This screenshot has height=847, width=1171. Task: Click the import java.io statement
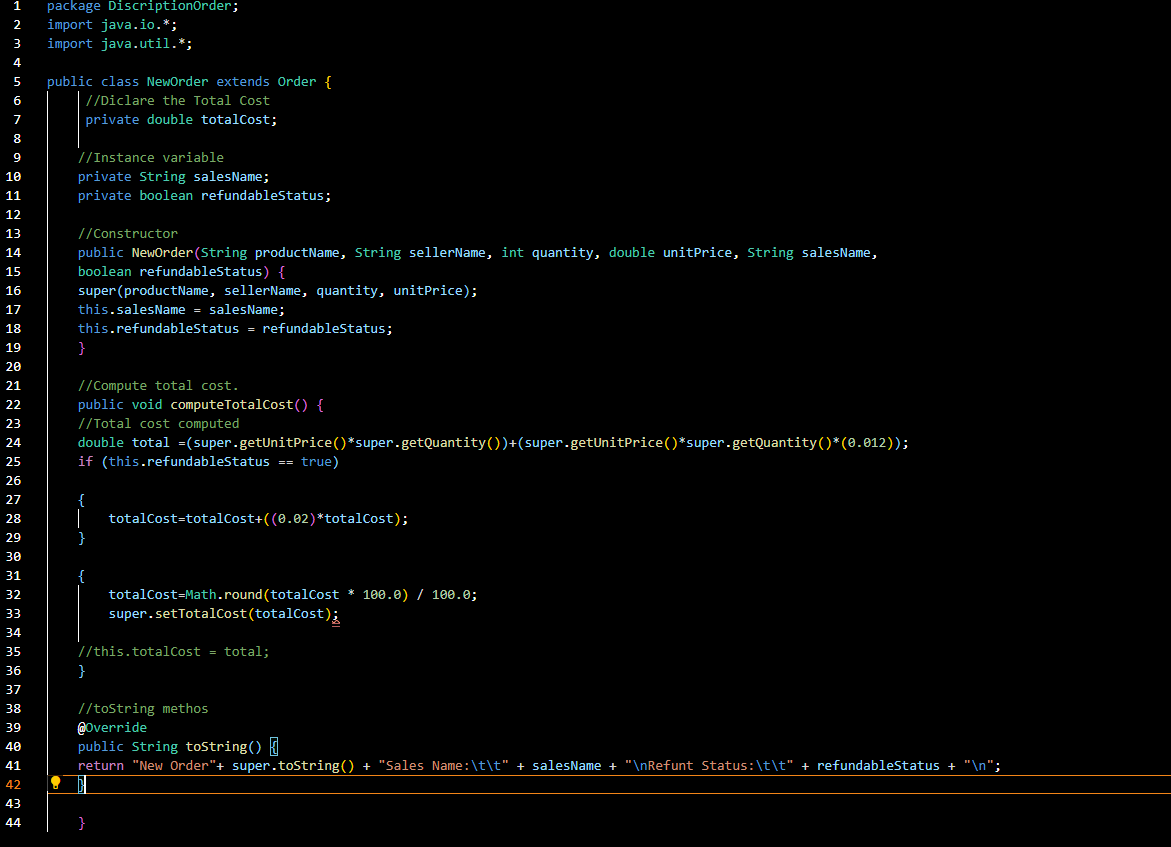coord(115,24)
